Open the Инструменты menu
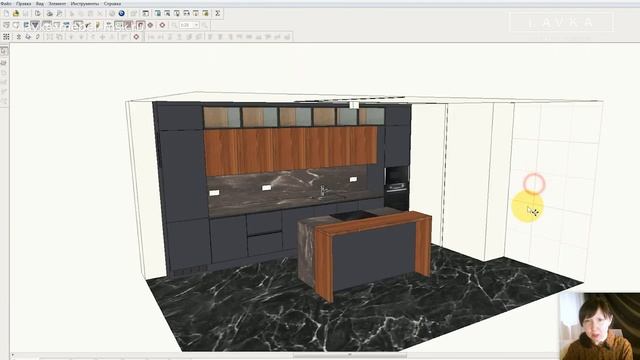Screen dimensions: 640x360 point(85,3)
